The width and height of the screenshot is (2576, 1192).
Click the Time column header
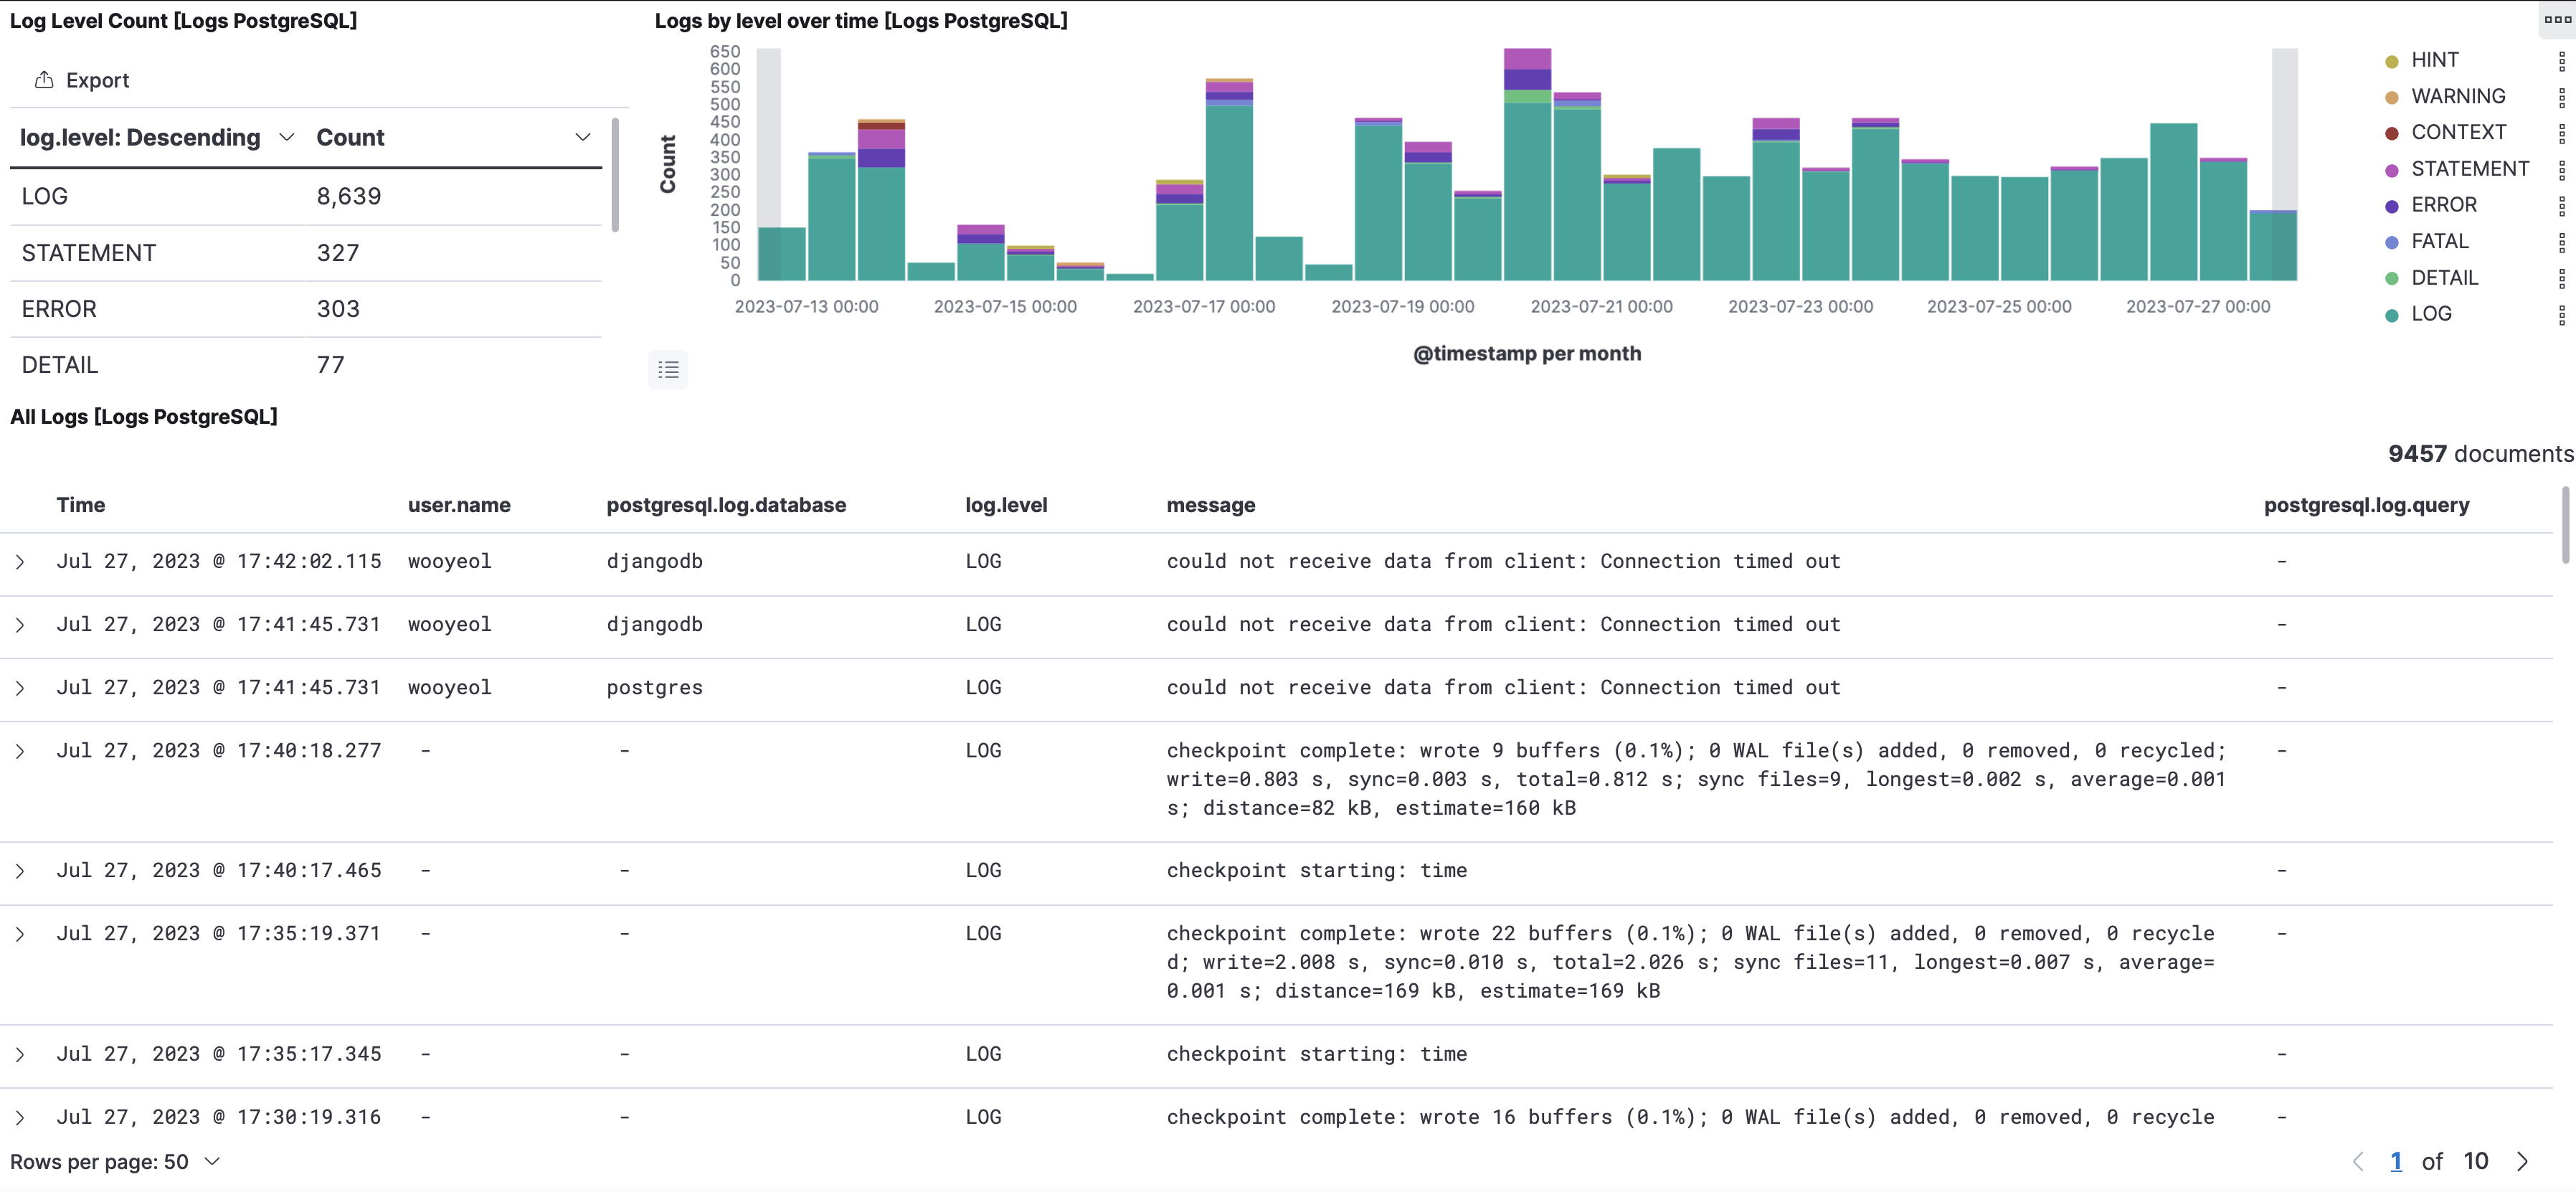80,505
